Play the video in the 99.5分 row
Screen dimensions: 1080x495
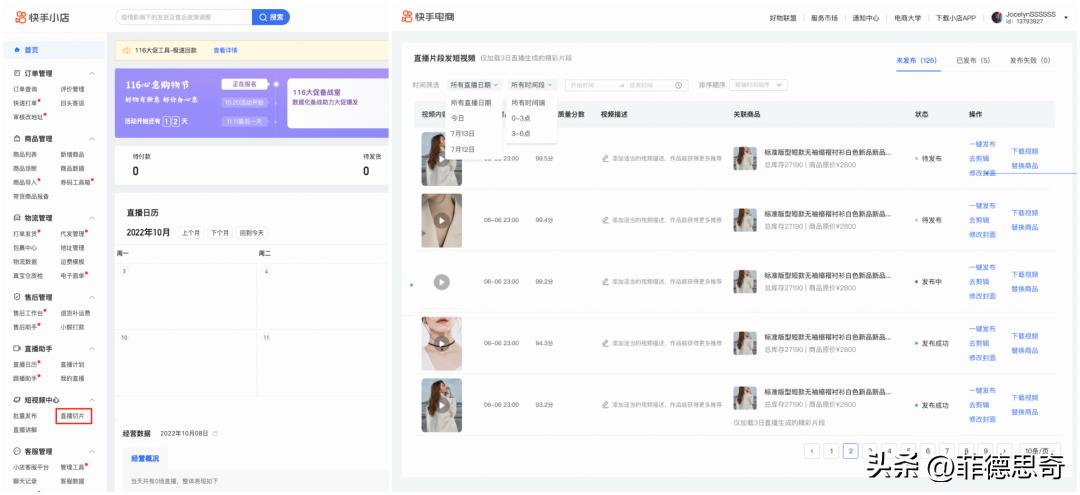(442, 159)
